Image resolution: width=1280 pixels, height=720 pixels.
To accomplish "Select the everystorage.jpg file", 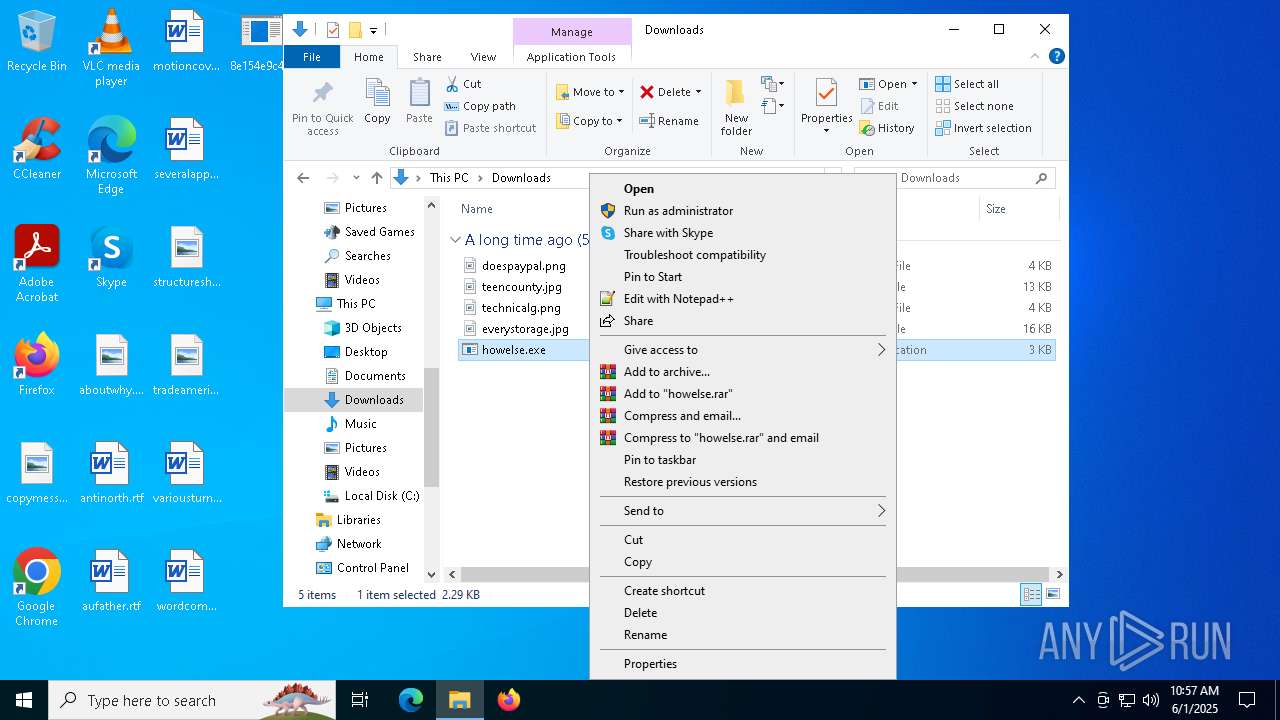I will [x=525, y=329].
